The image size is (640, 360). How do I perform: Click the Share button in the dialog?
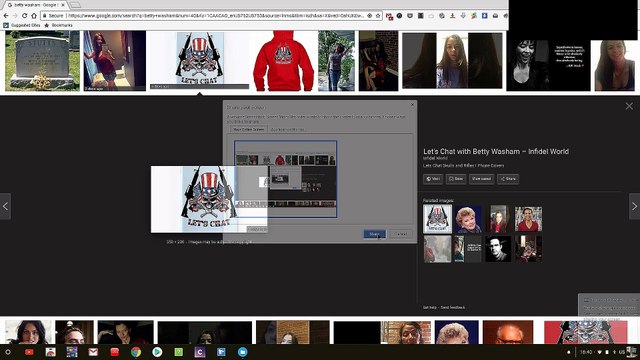[374, 234]
